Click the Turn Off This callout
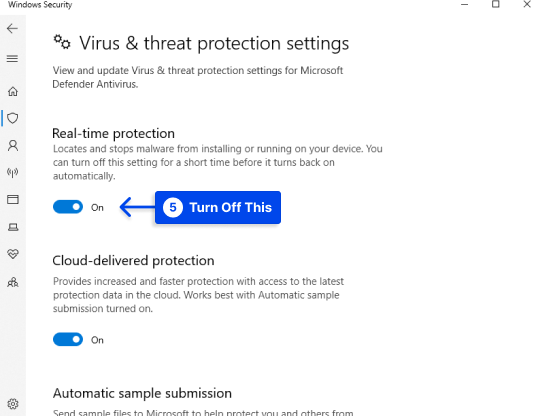 218,208
